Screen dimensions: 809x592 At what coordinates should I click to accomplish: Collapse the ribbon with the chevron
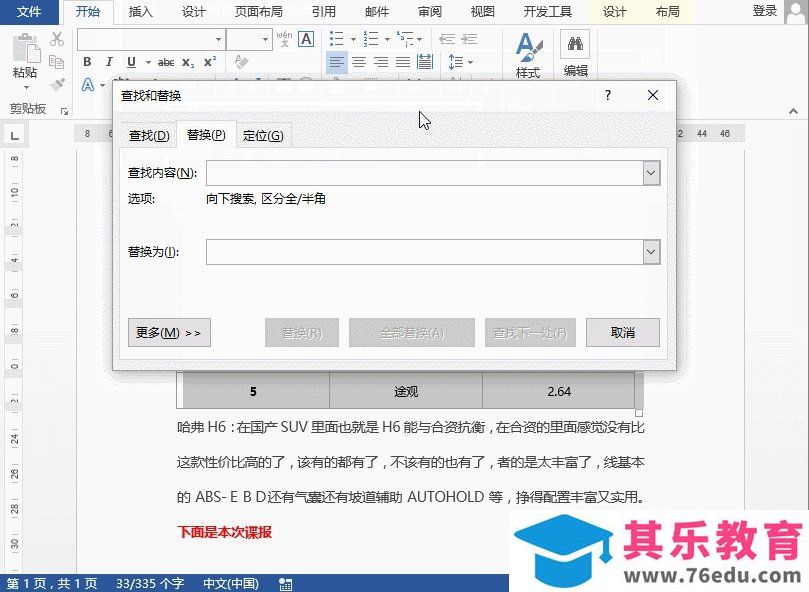pyautogui.click(x=794, y=111)
